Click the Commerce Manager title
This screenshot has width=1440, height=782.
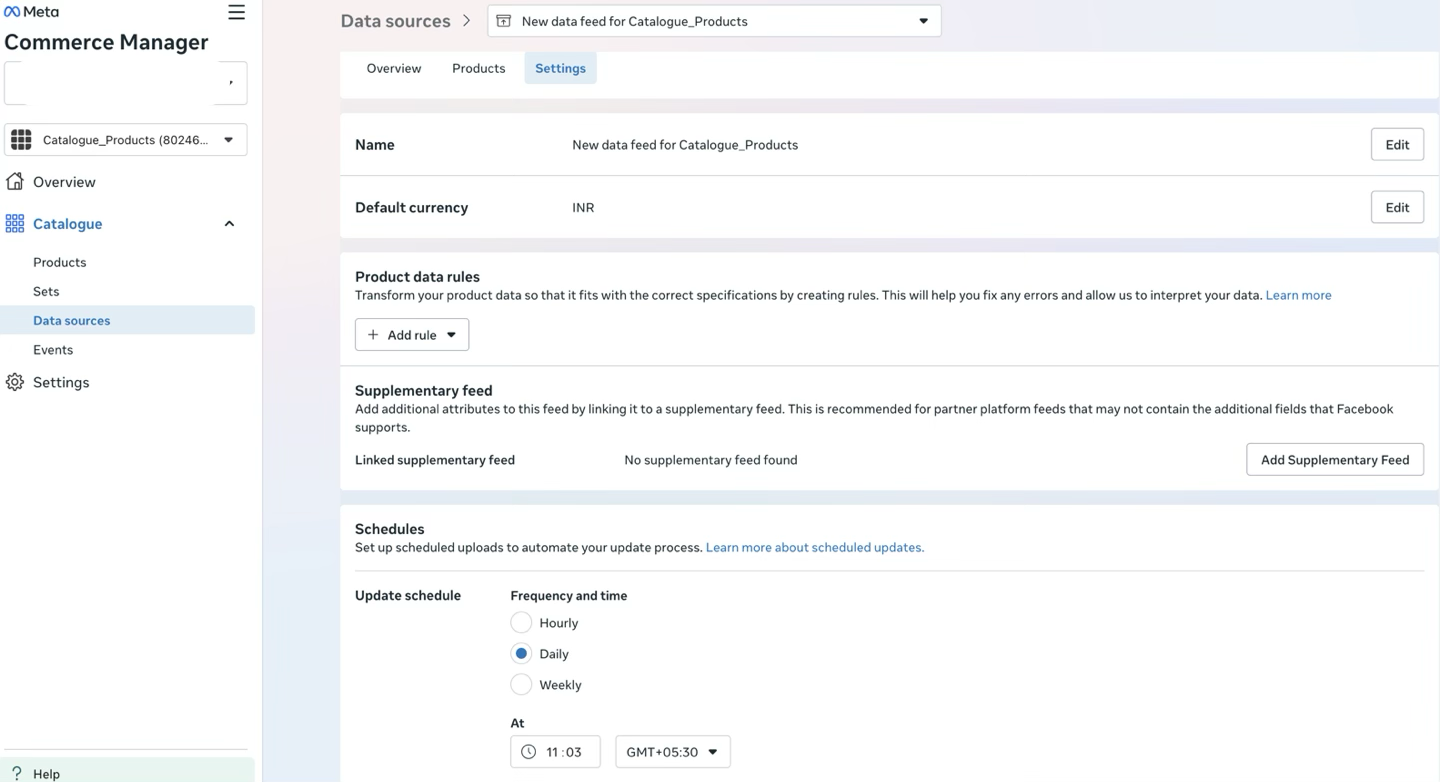(106, 42)
